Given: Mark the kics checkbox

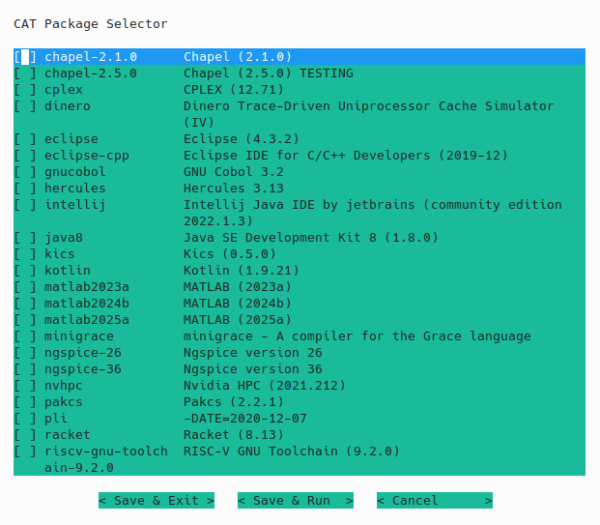Looking at the screenshot, I should coord(25,254).
